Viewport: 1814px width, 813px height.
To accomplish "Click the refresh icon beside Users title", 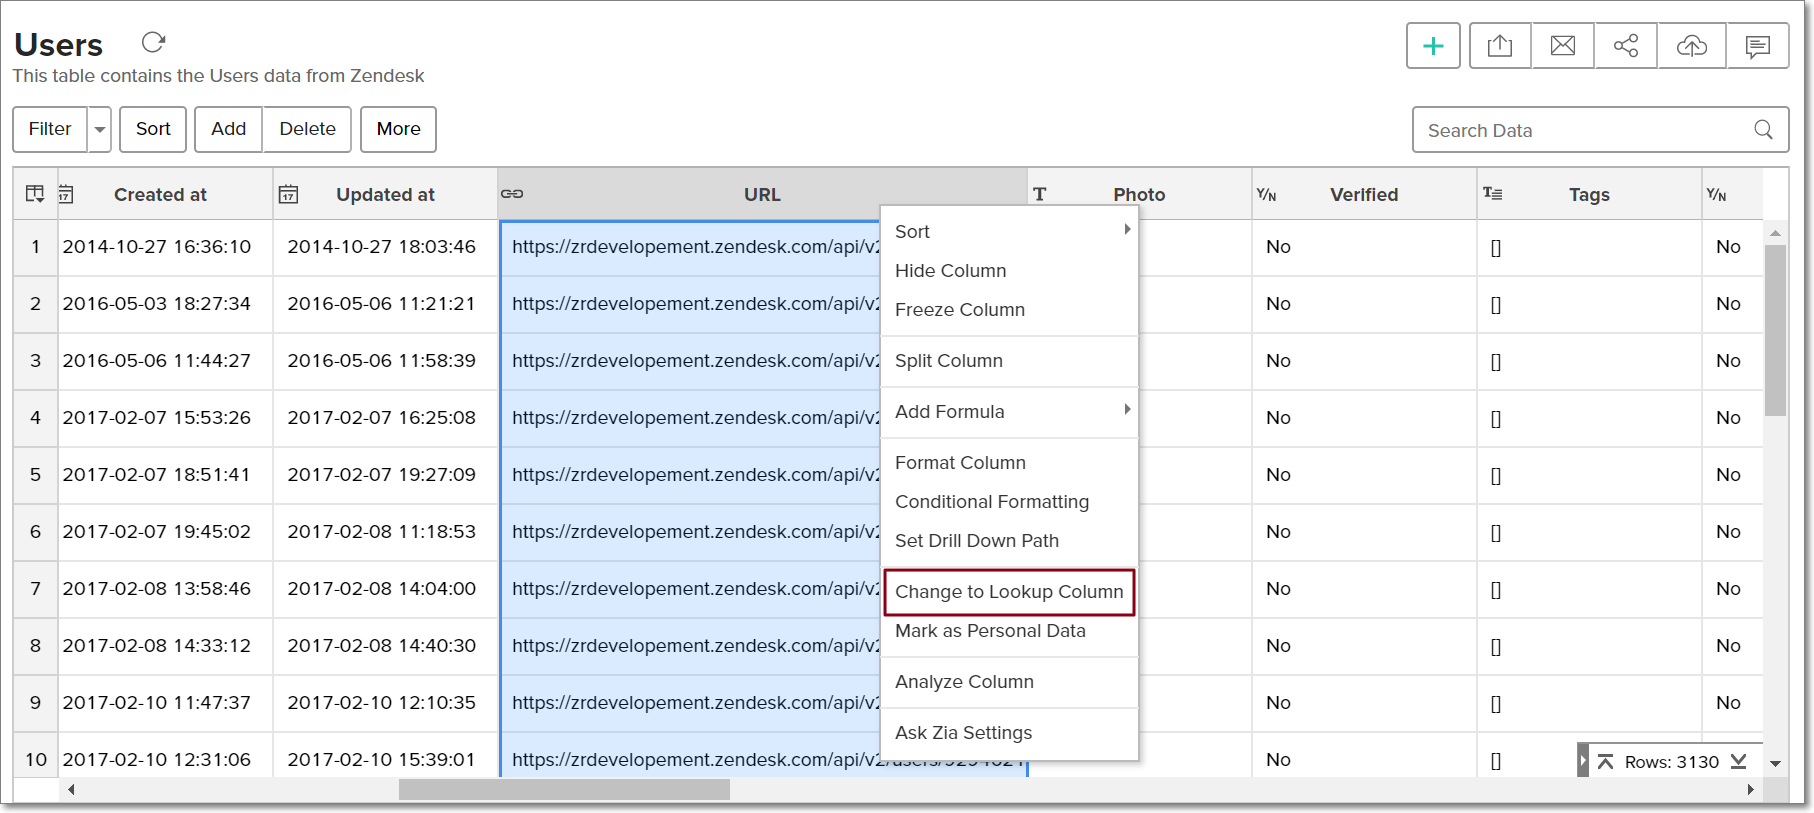I will pyautogui.click(x=153, y=42).
